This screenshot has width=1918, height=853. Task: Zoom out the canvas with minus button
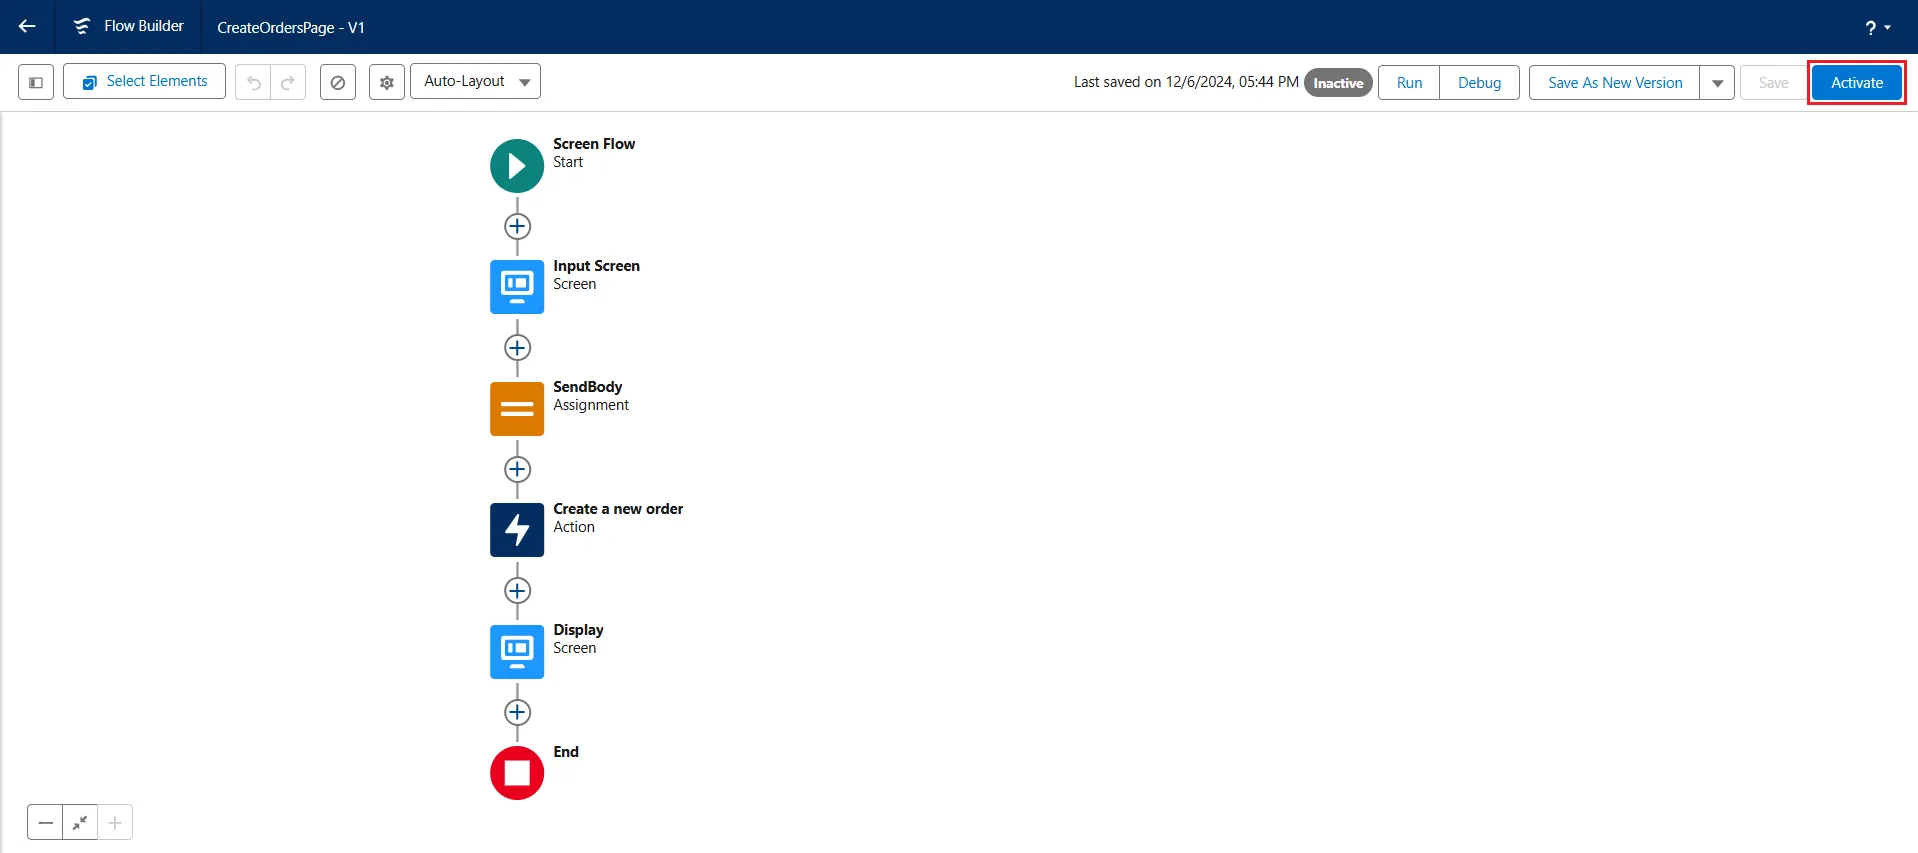(x=45, y=823)
